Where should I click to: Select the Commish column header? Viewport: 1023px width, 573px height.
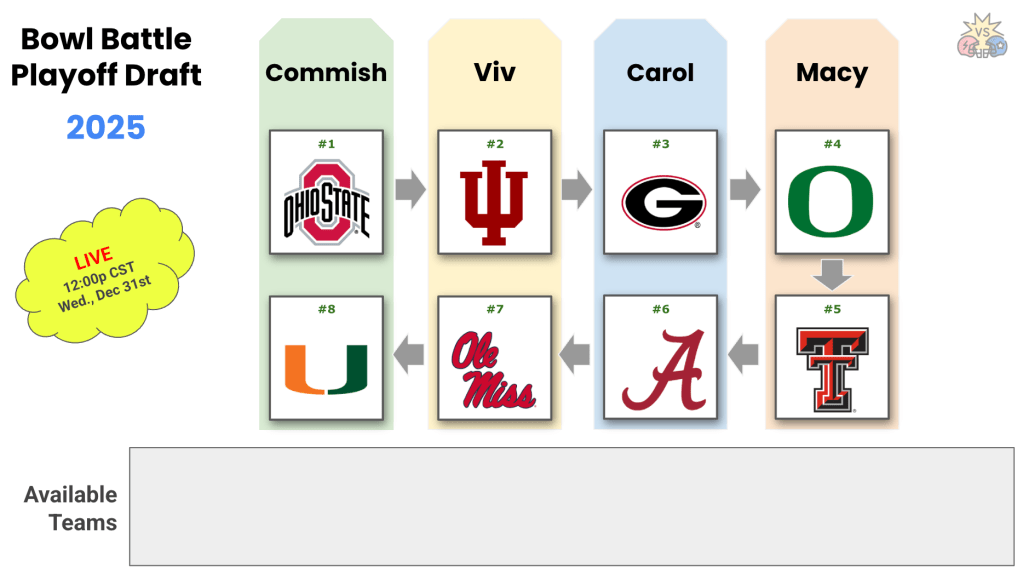point(326,73)
